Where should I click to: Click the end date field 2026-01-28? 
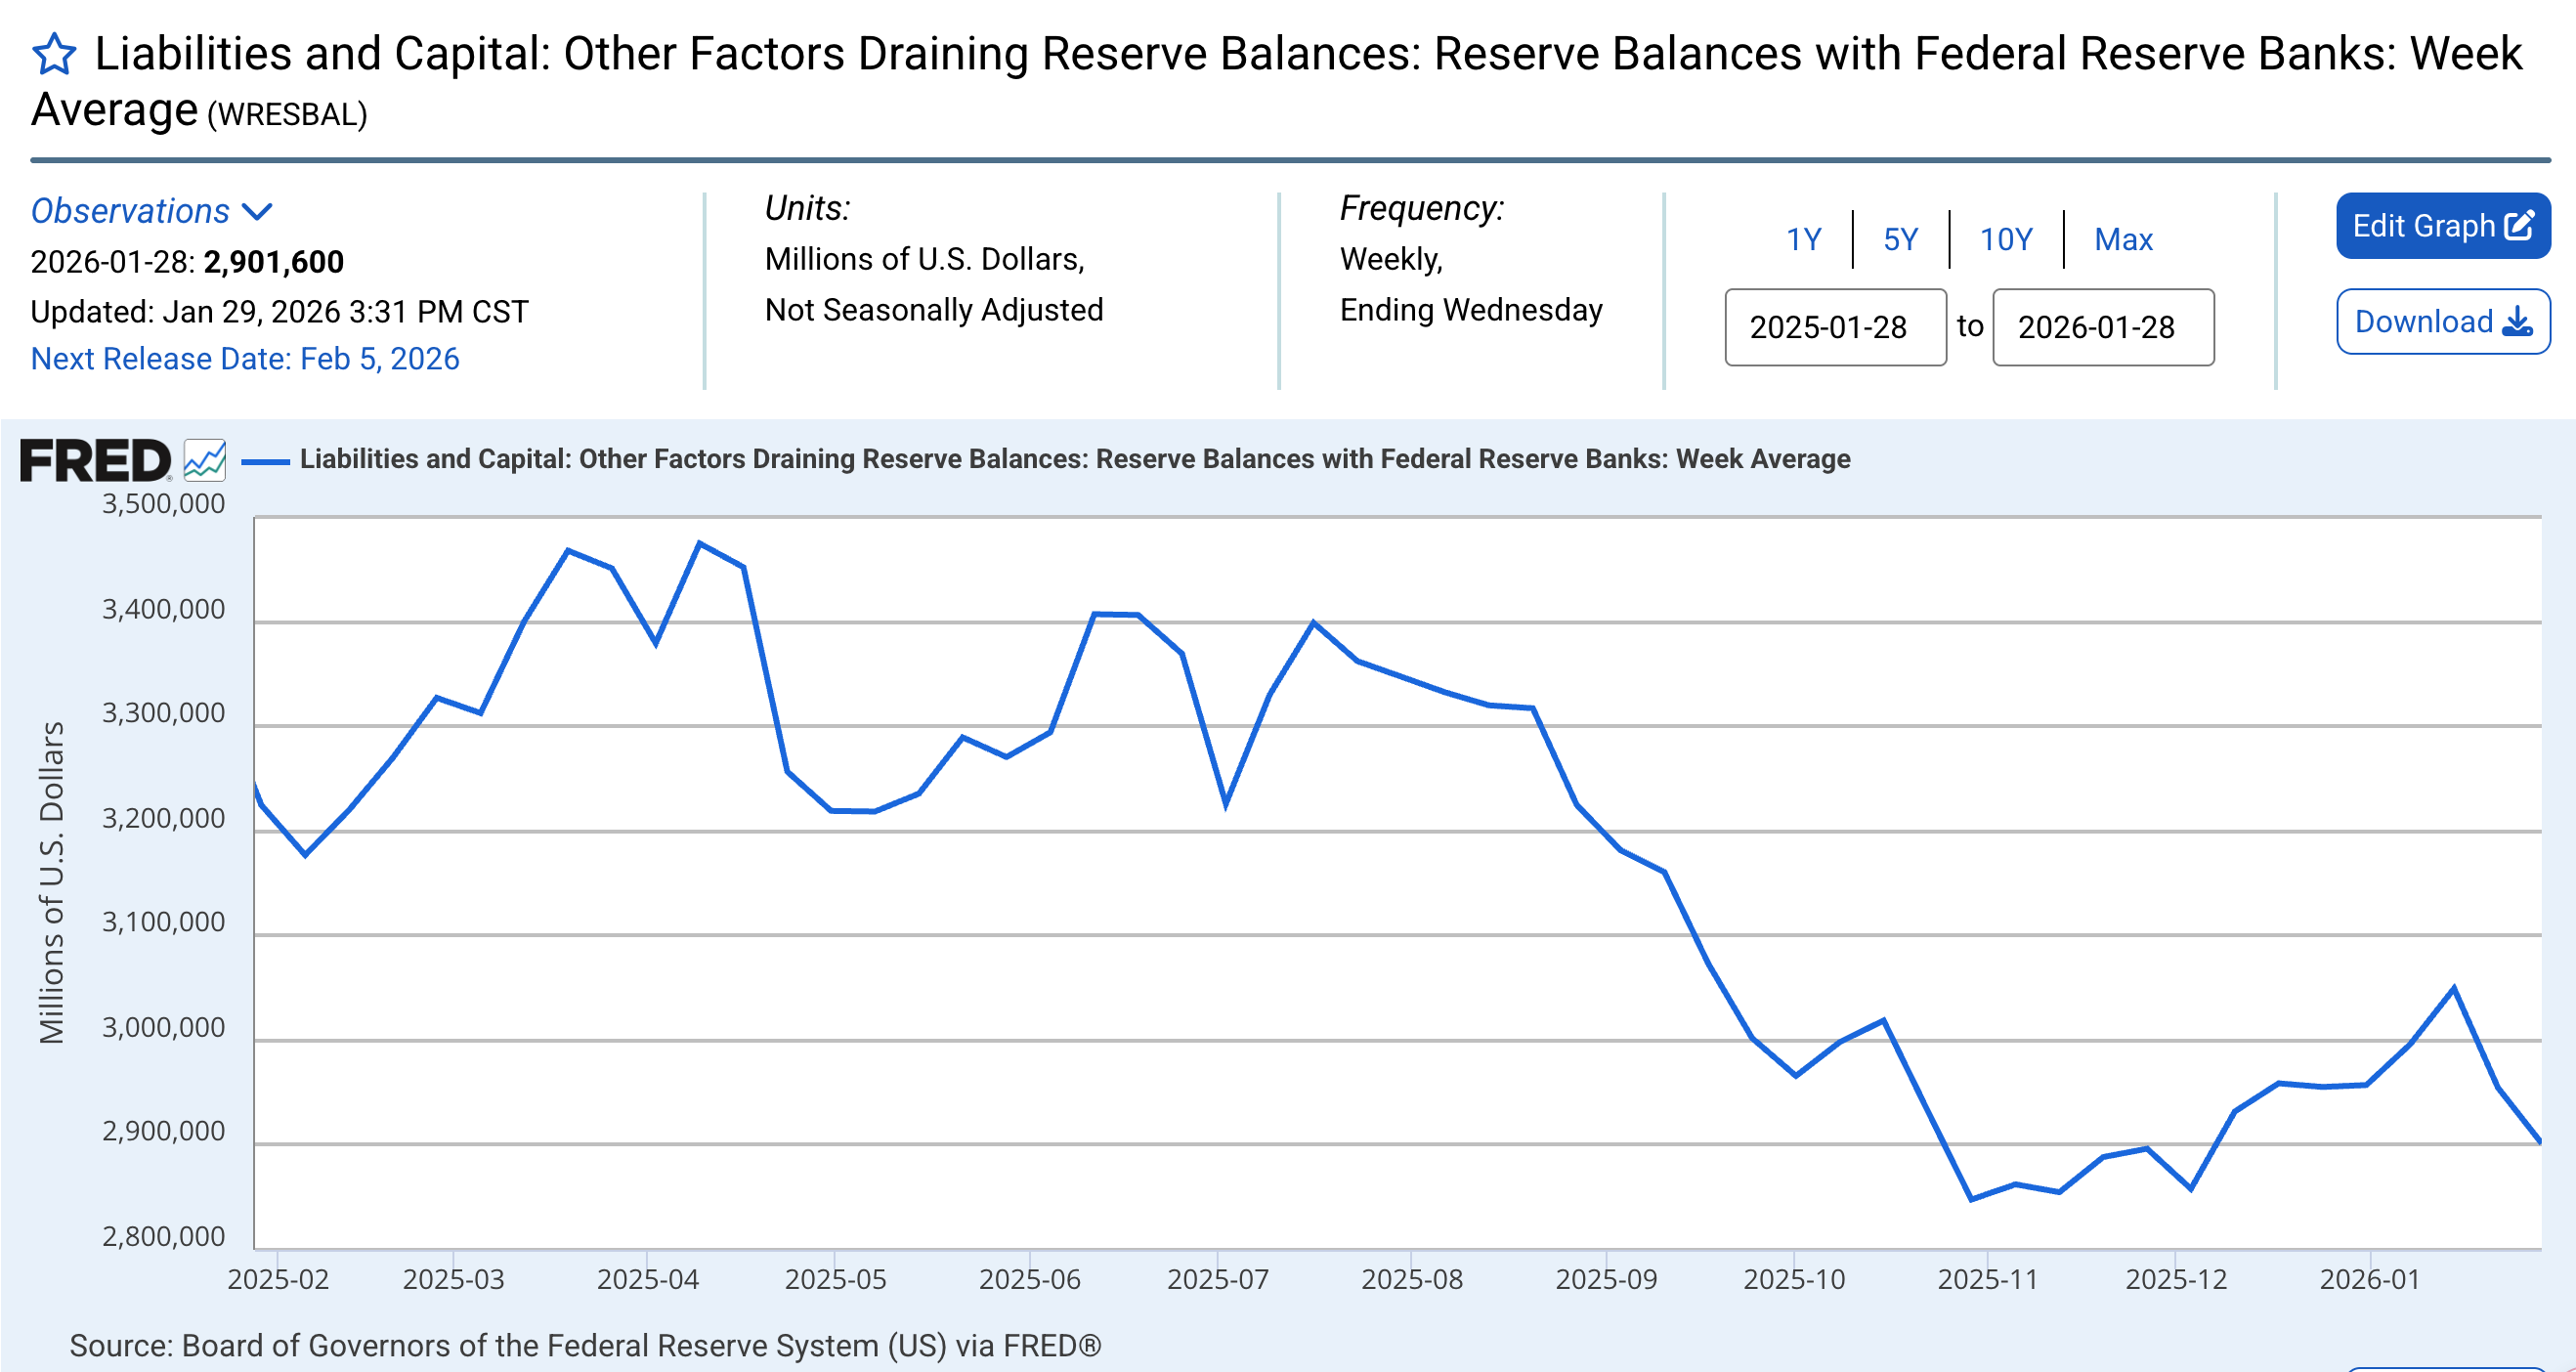pyautogui.click(x=2102, y=327)
